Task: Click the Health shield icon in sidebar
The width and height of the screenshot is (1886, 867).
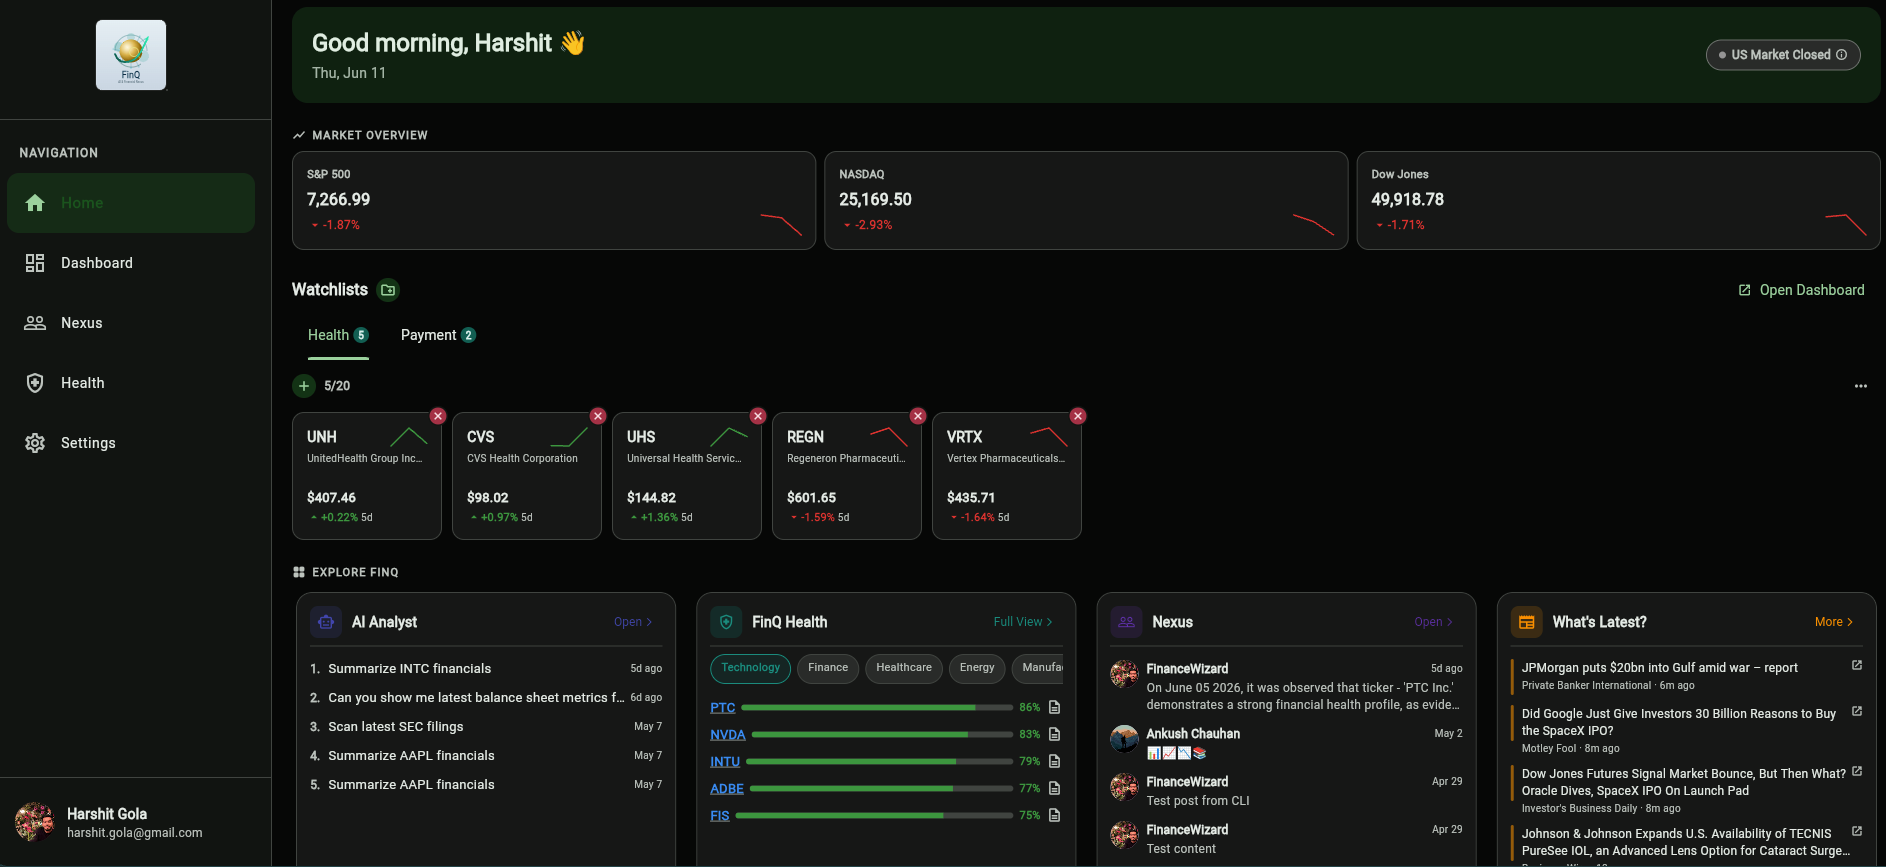Action: click(x=35, y=383)
